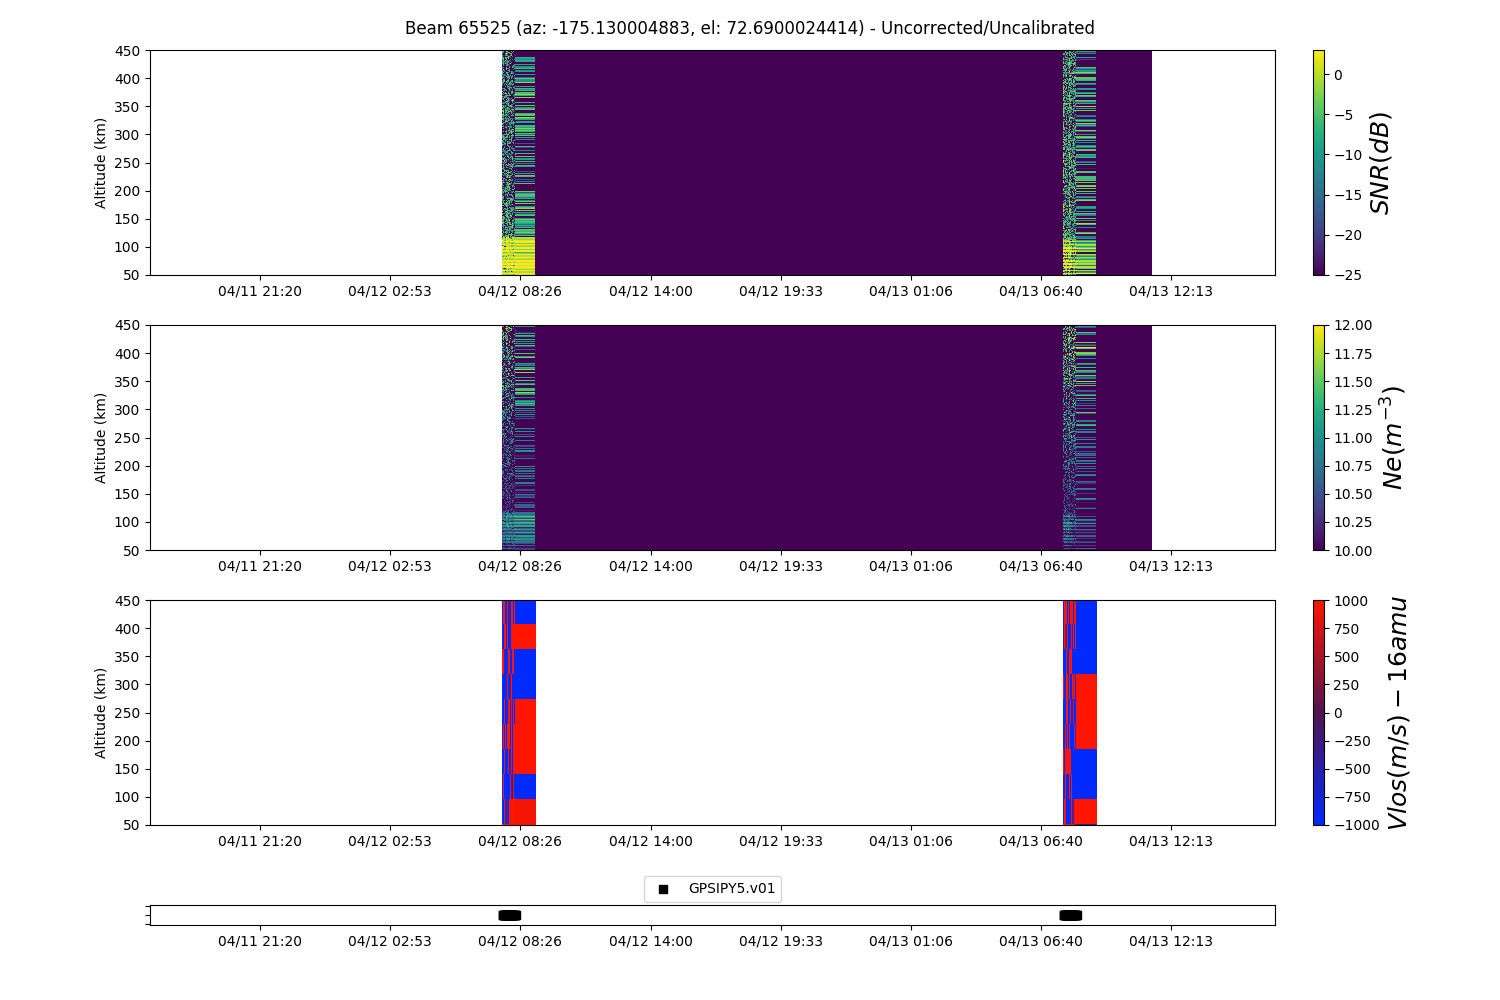The image size is (1500, 1000).
Task: Click the Vlos(m/s) − 16amu colorbar label
Action: tap(1397, 712)
